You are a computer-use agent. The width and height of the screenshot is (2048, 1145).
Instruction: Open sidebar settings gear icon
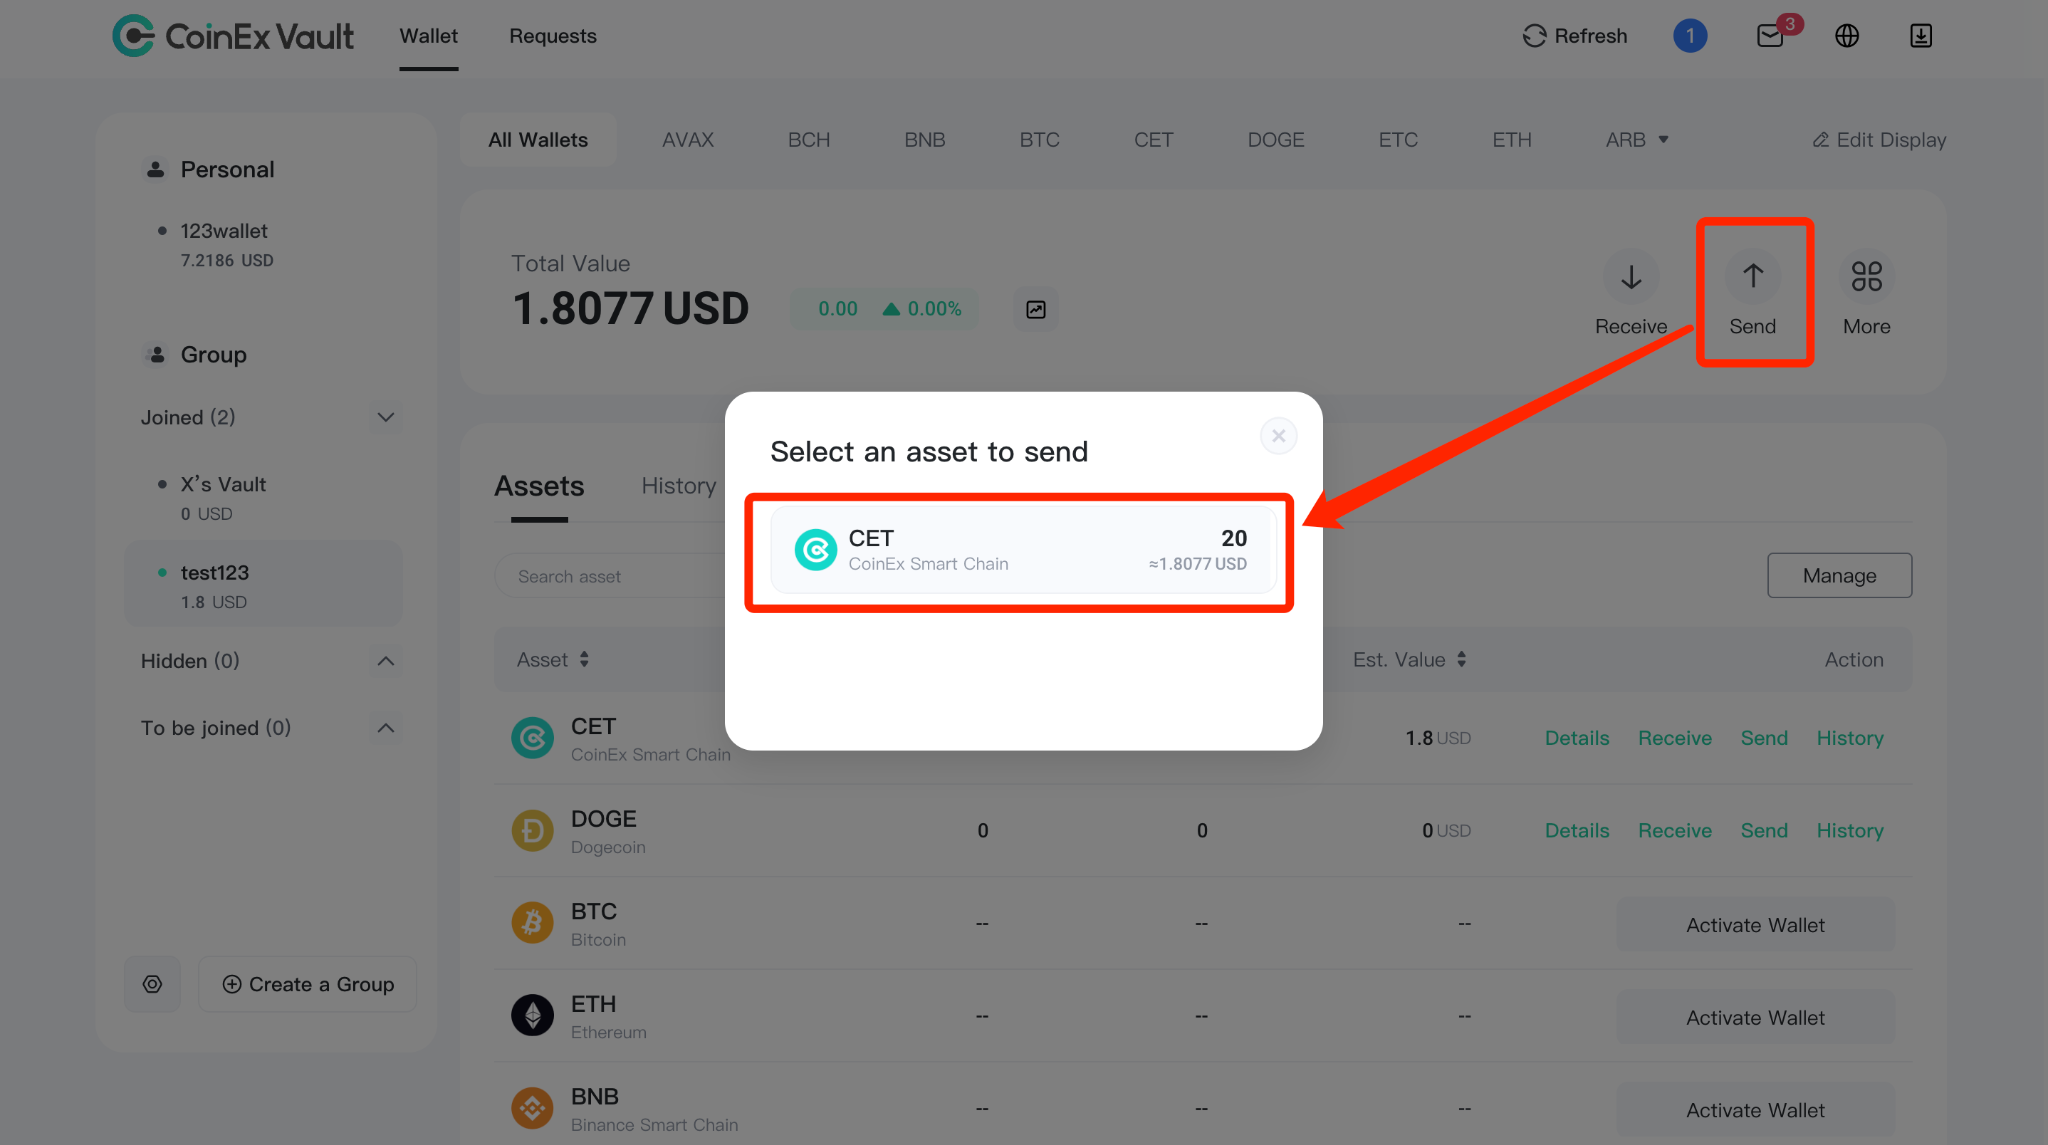click(x=152, y=984)
